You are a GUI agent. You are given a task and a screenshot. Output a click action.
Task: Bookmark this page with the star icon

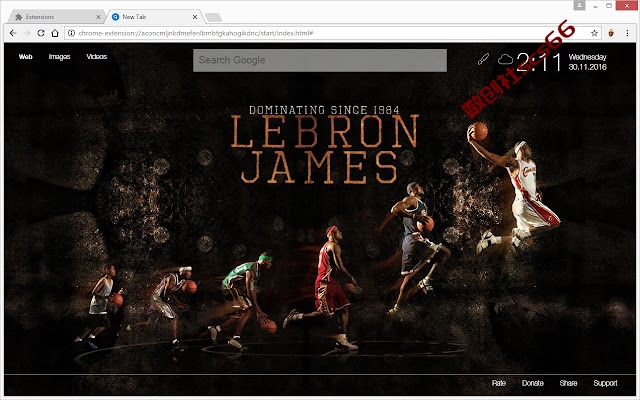pyautogui.click(x=594, y=33)
